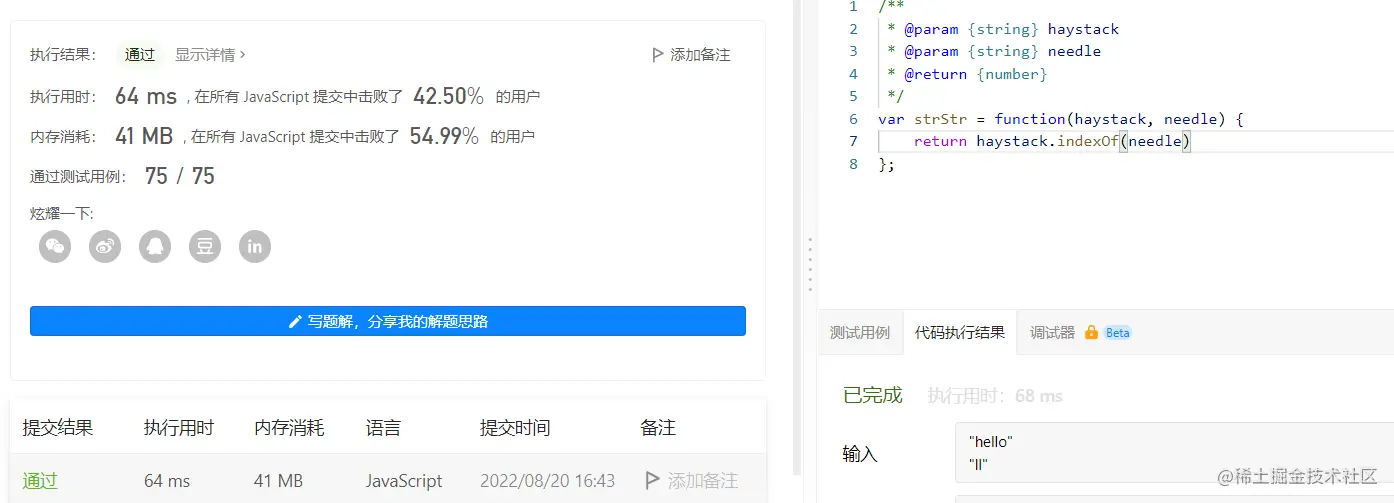Click the 输入 input box with "hello"
Viewport: 1394px width, 503px height.
click(x=1174, y=453)
